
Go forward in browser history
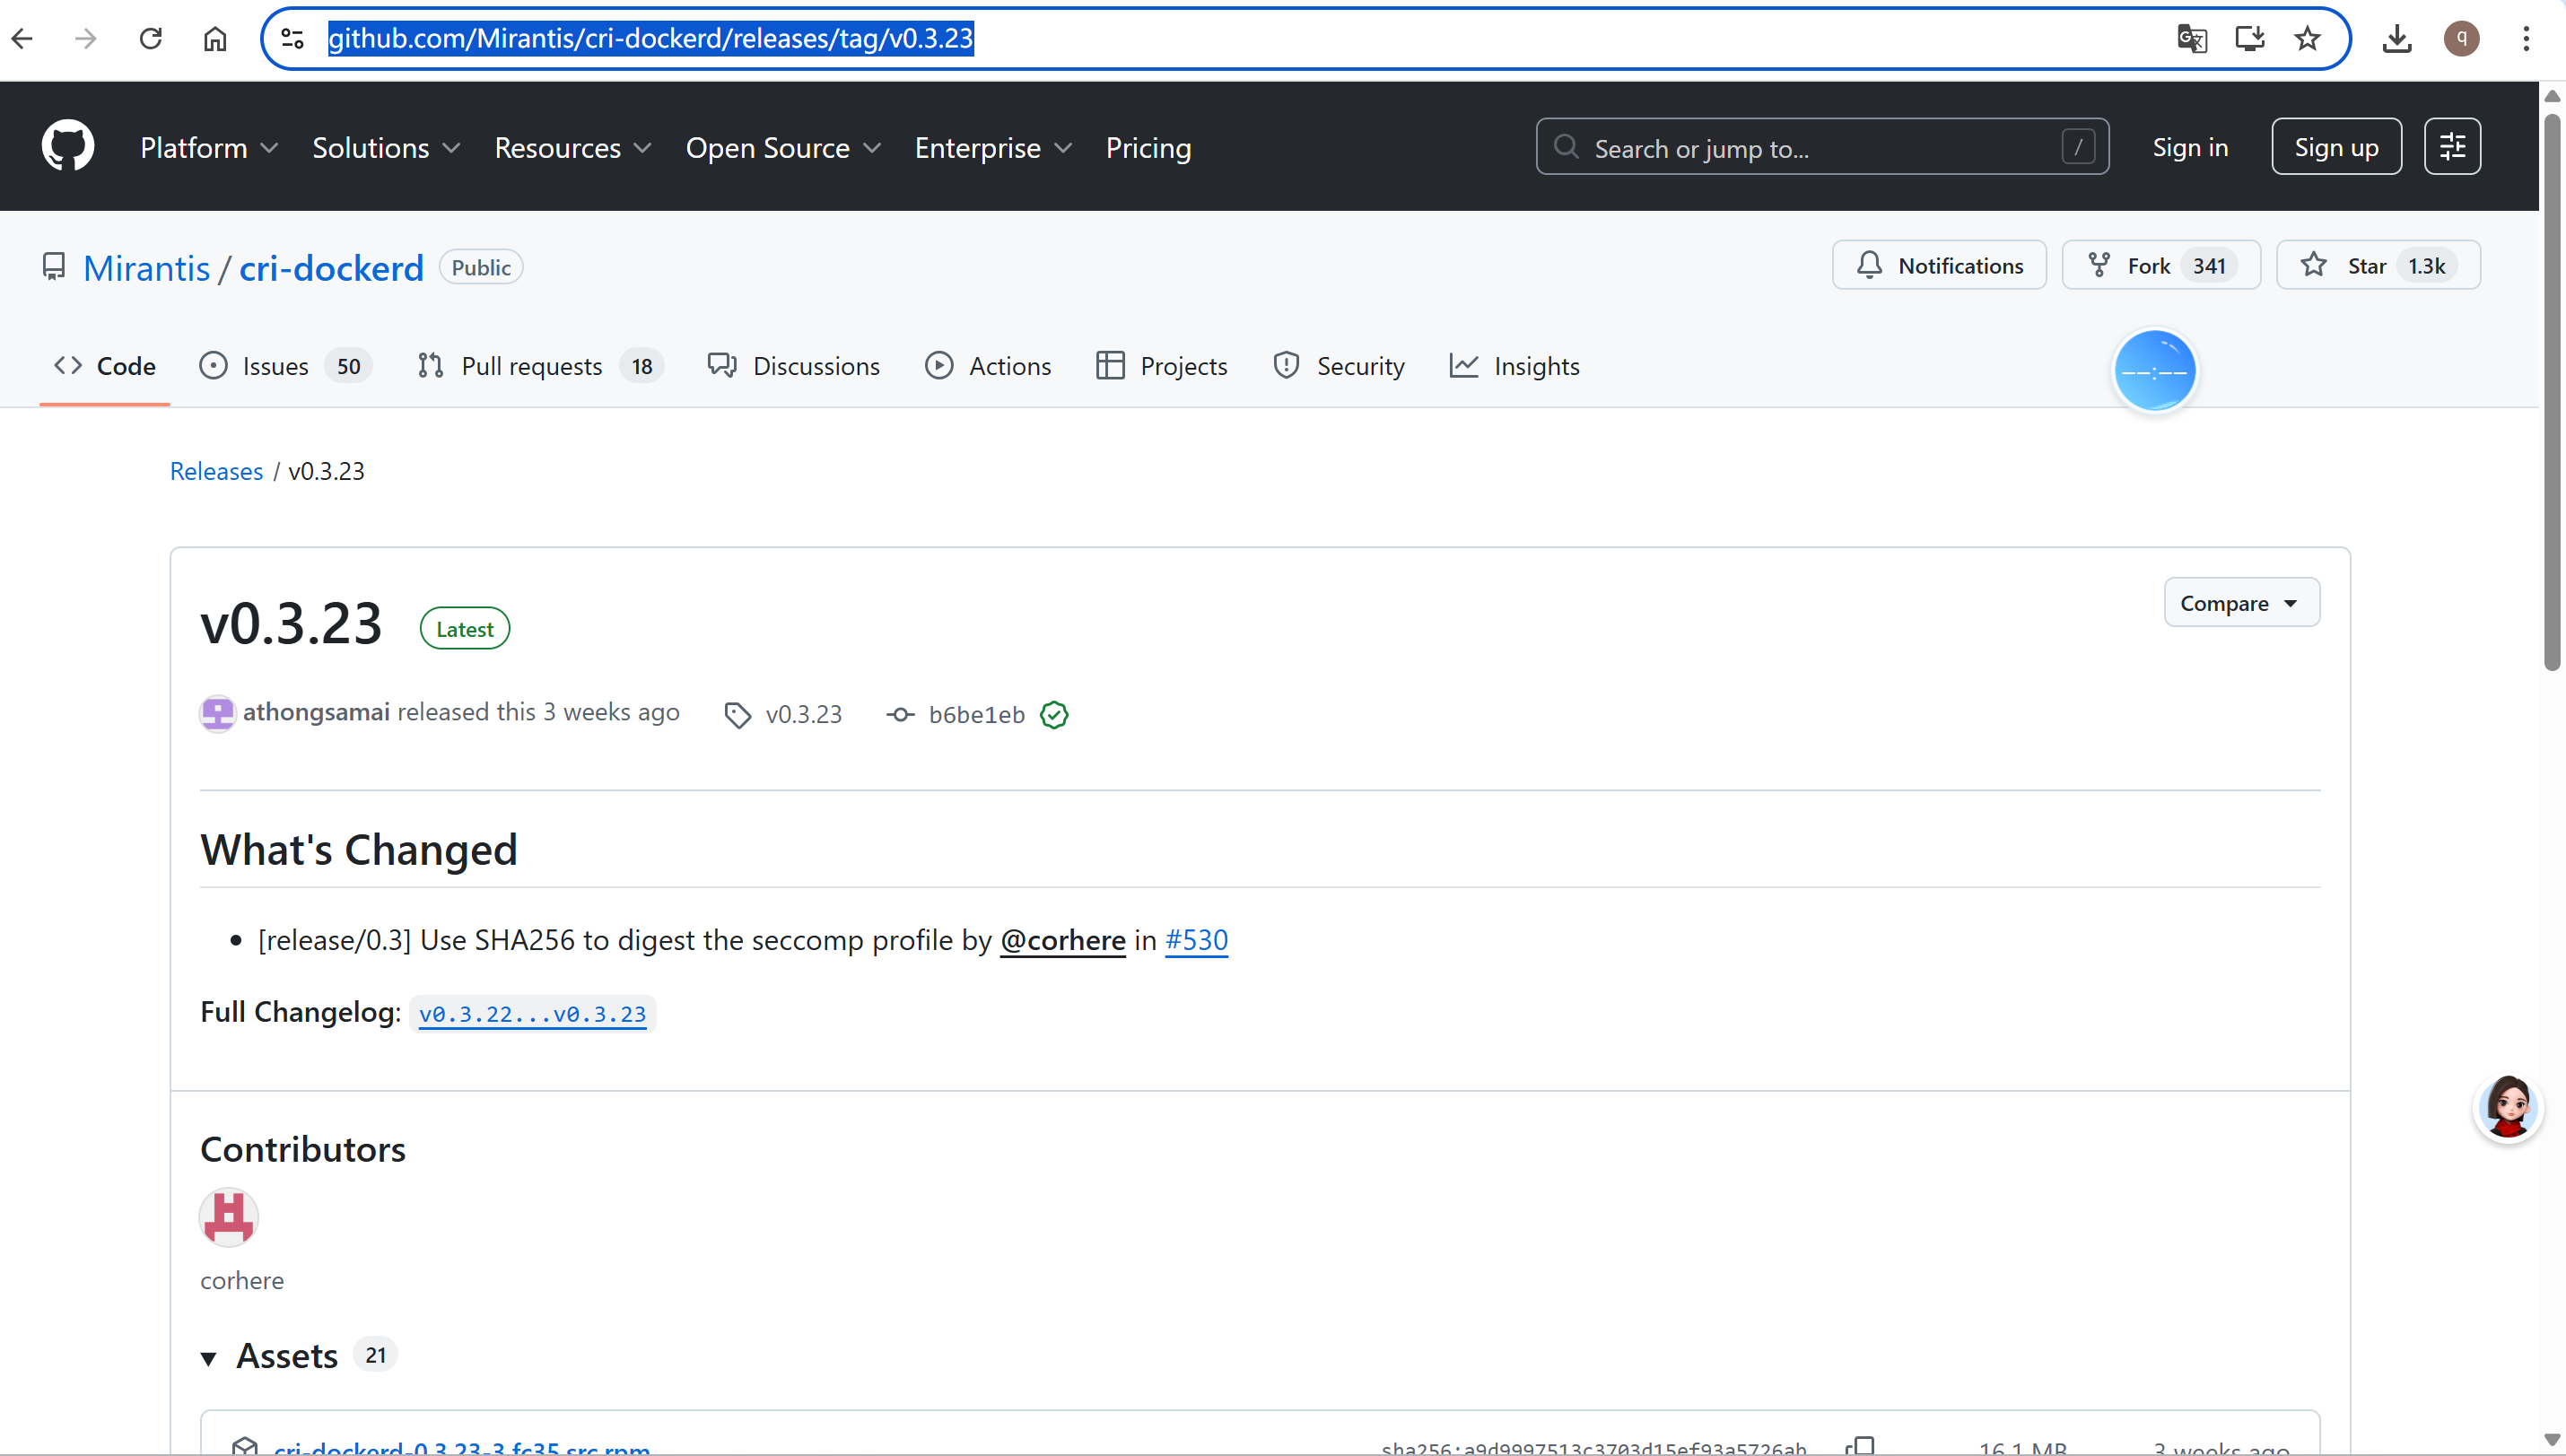(x=86, y=39)
